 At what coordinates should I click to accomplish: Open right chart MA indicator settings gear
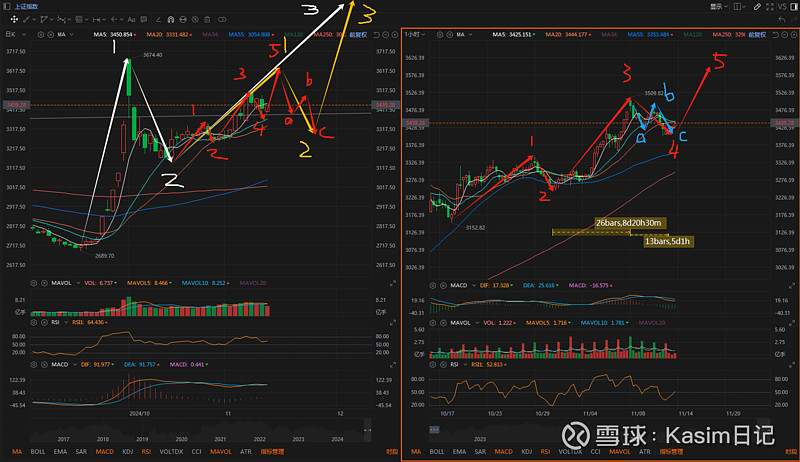click(x=439, y=35)
